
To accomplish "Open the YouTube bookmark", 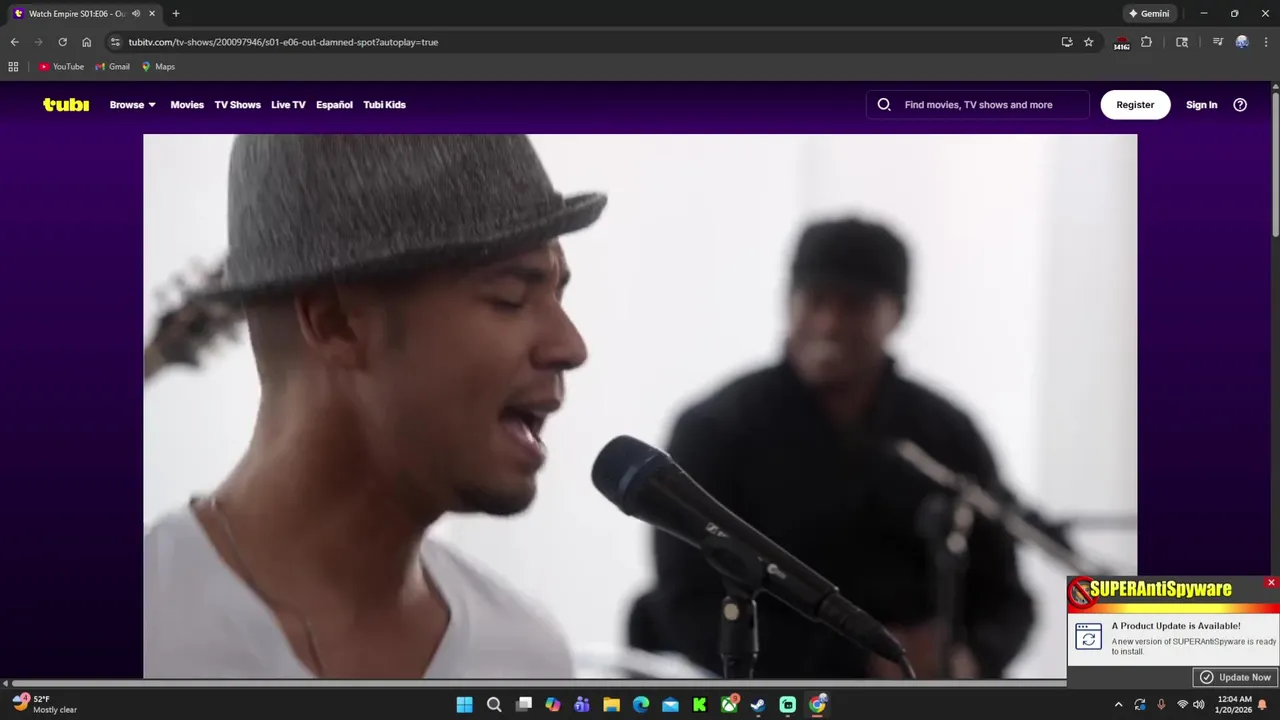I will [61, 67].
